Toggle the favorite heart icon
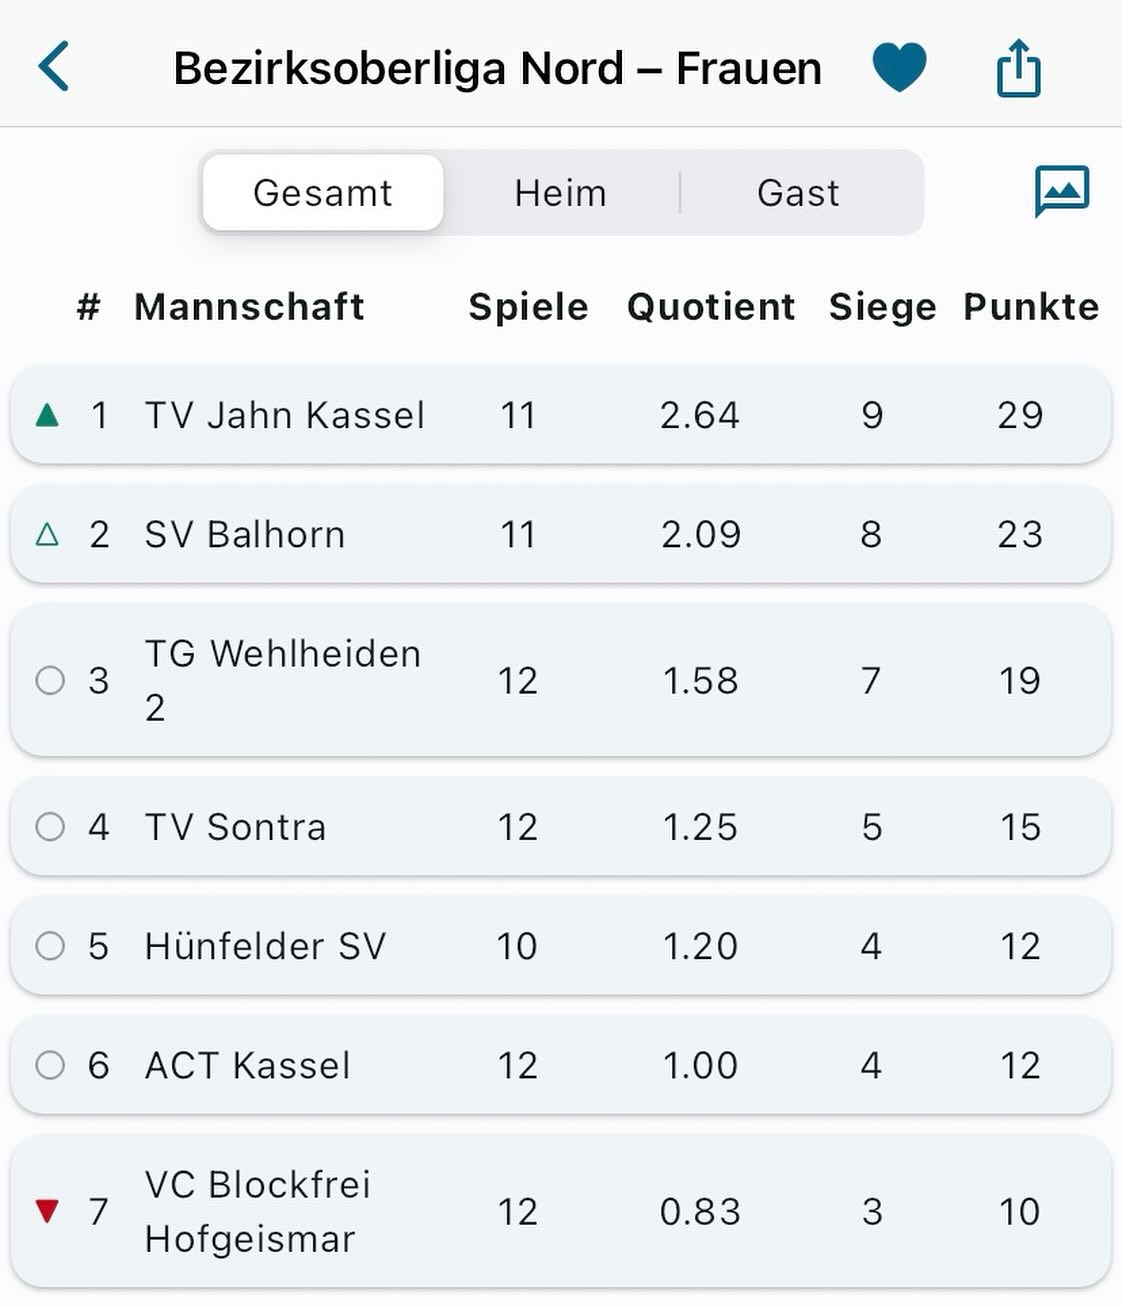 (x=899, y=68)
